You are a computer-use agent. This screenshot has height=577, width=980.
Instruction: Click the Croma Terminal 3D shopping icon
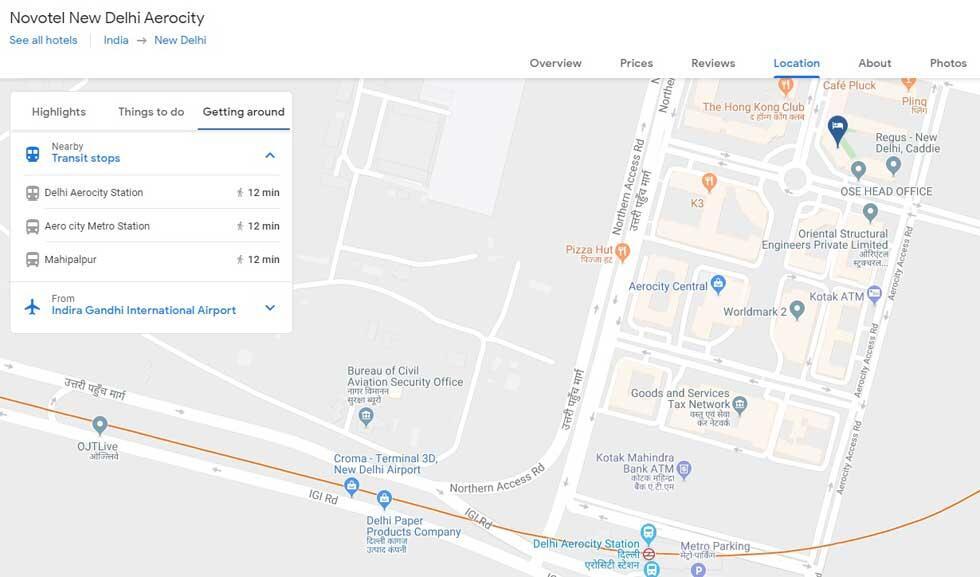click(x=351, y=487)
